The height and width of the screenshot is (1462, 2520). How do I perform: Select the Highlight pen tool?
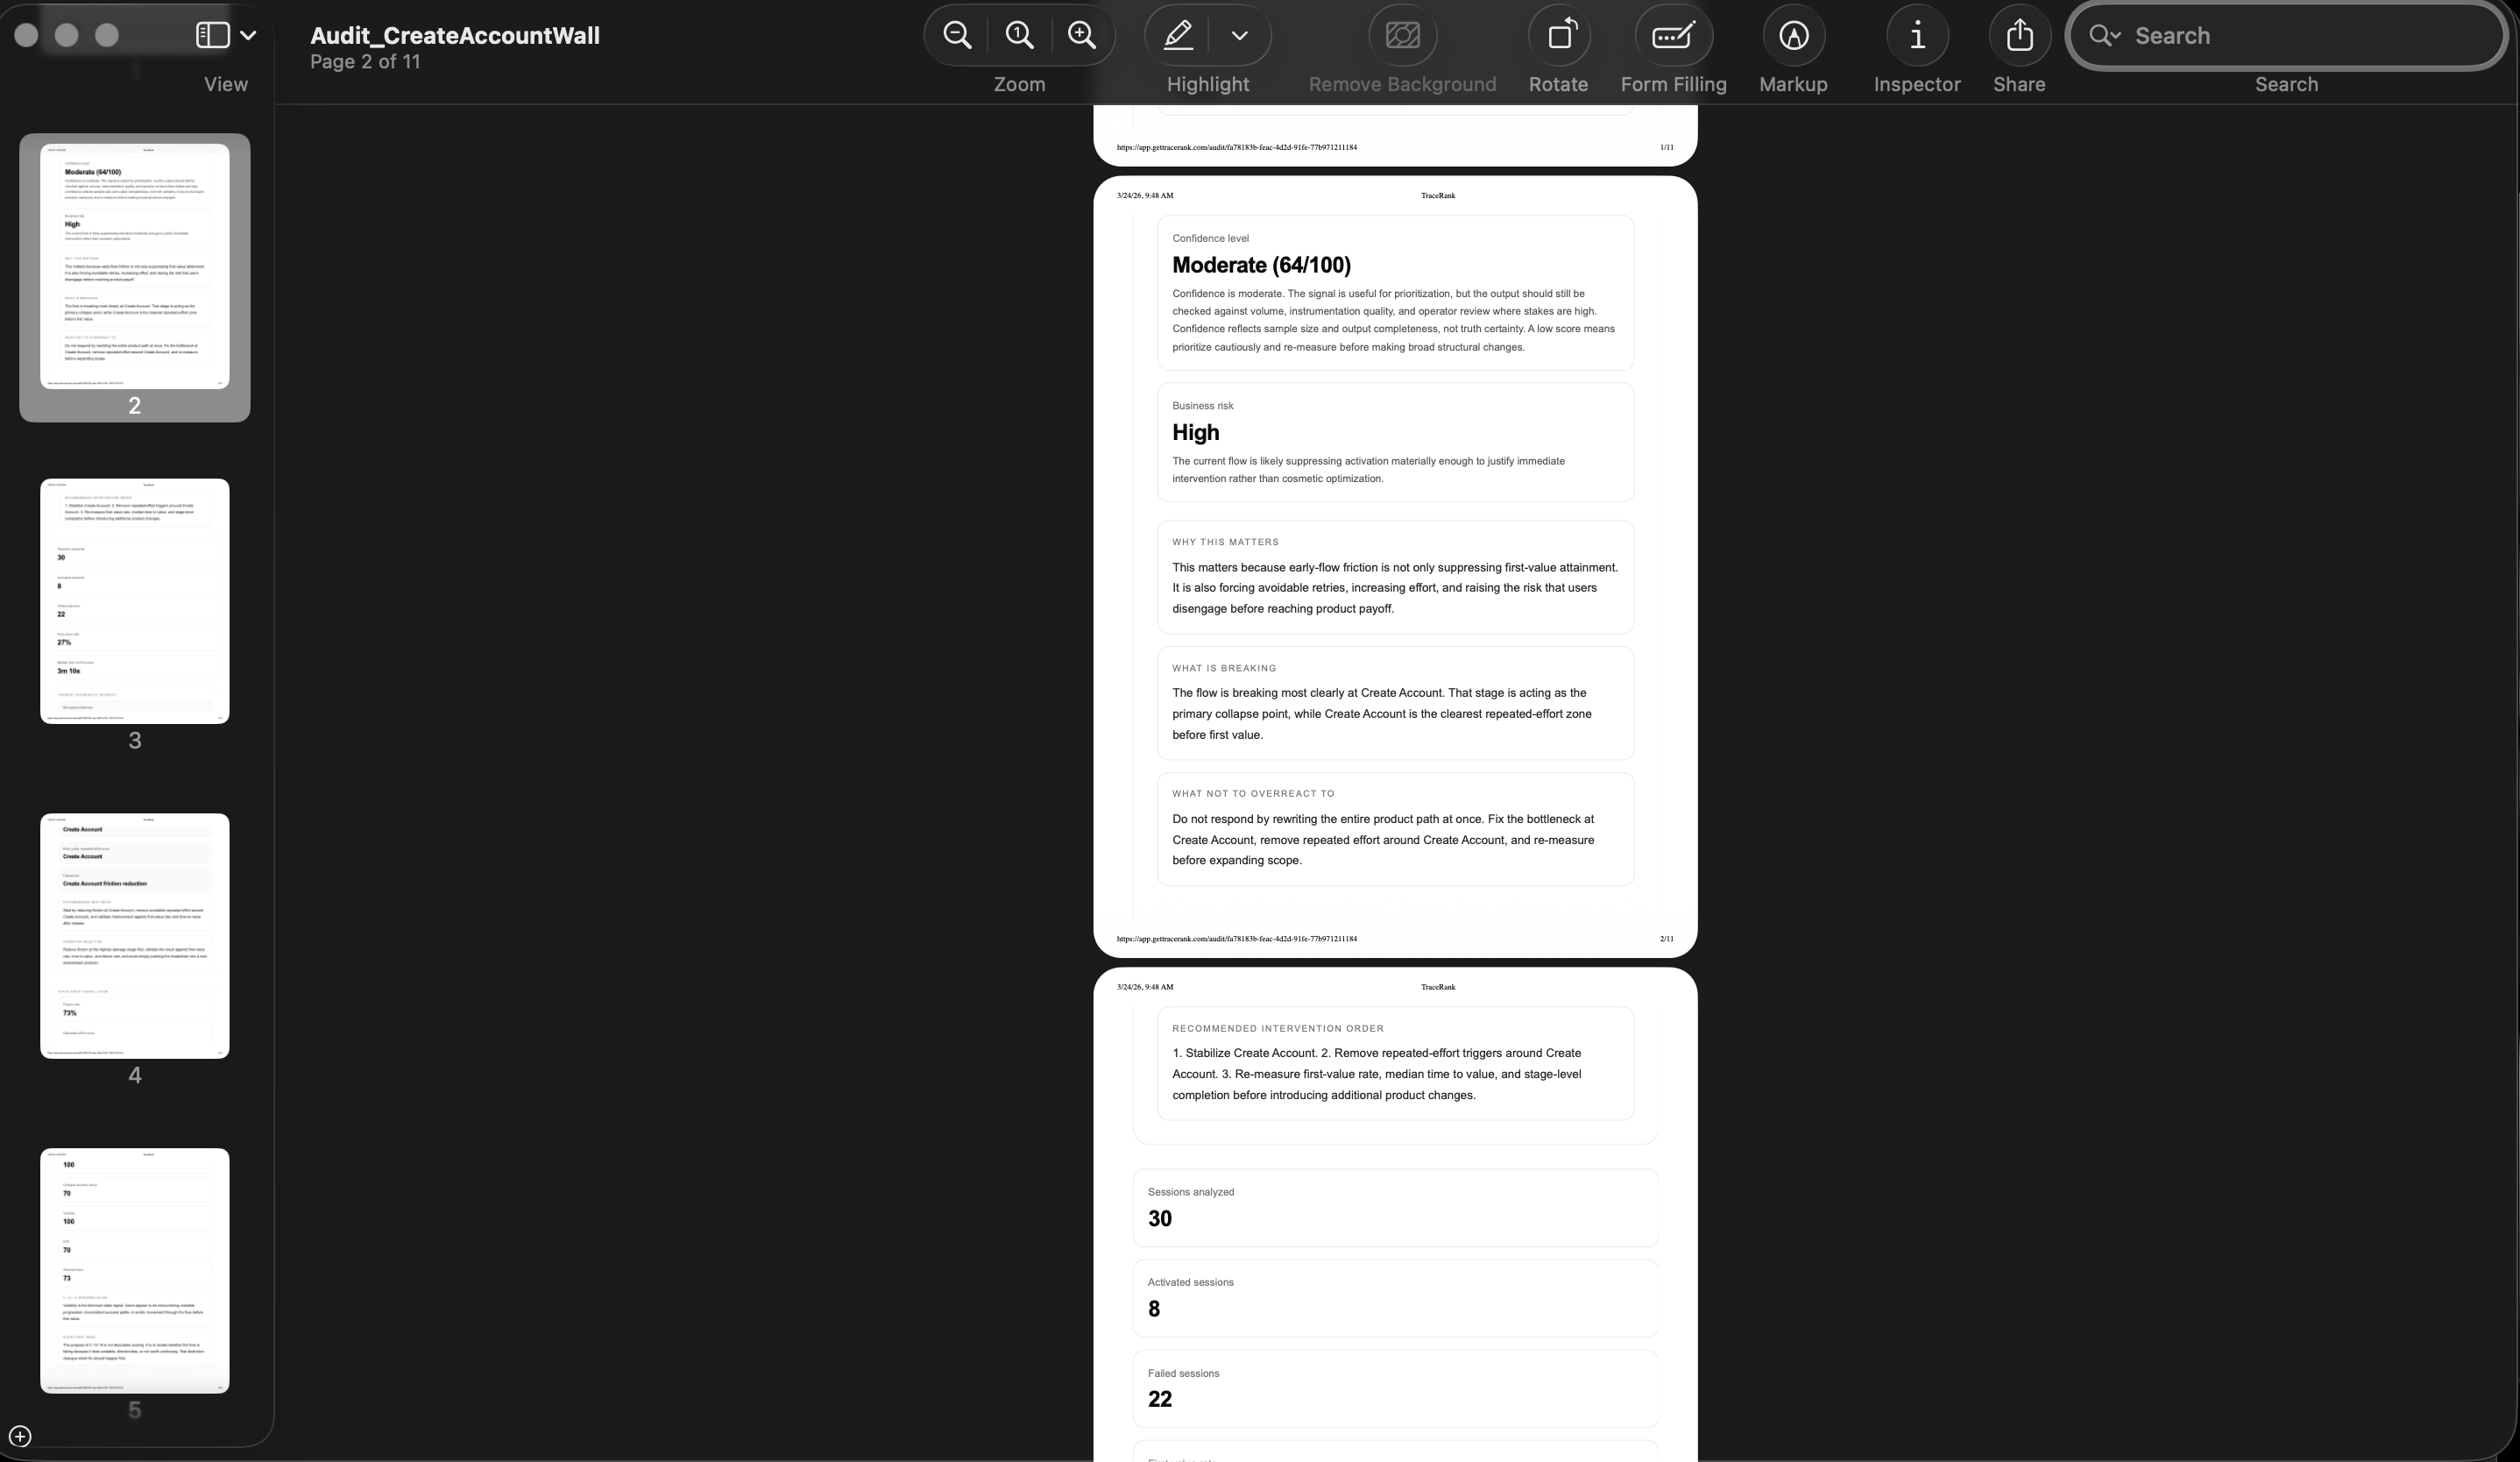(1178, 36)
